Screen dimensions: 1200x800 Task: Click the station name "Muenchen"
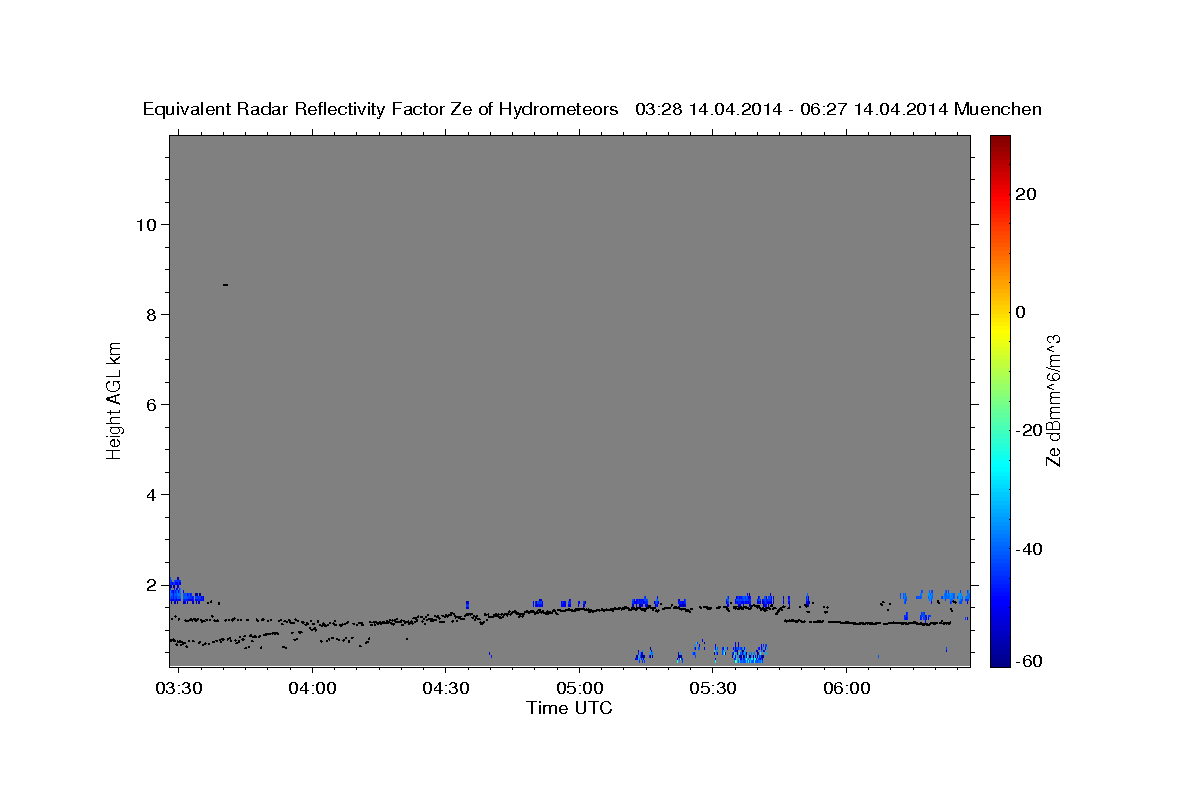pyautogui.click(x=998, y=109)
